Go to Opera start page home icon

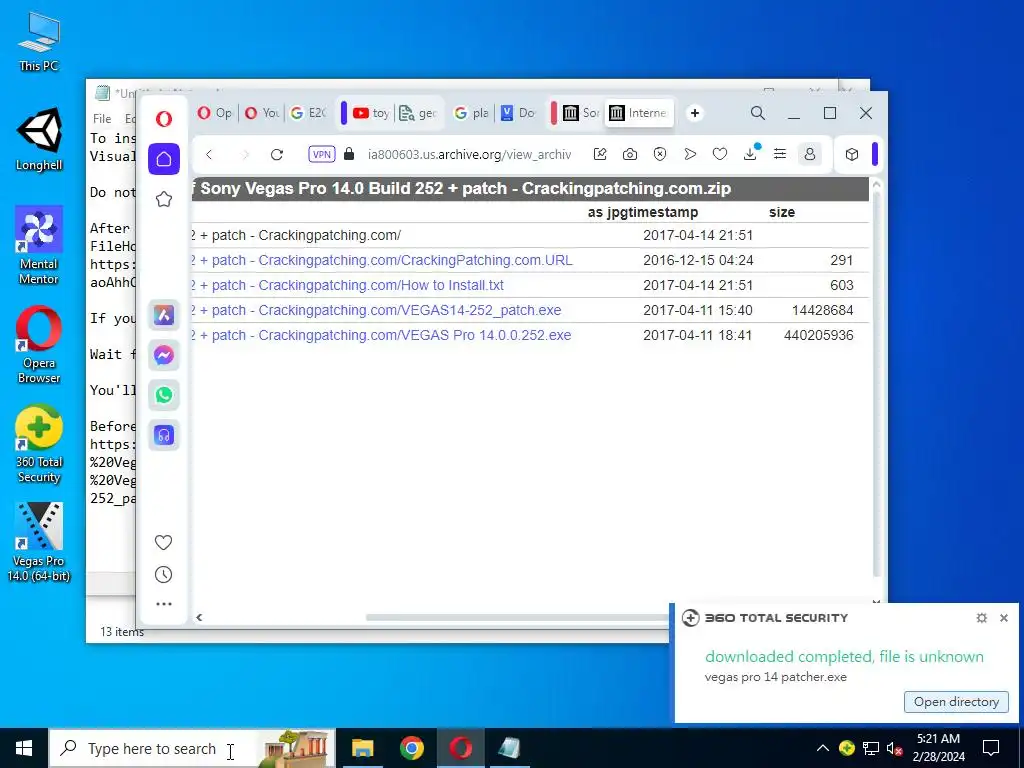pyautogui.click(x=164, y=159)
